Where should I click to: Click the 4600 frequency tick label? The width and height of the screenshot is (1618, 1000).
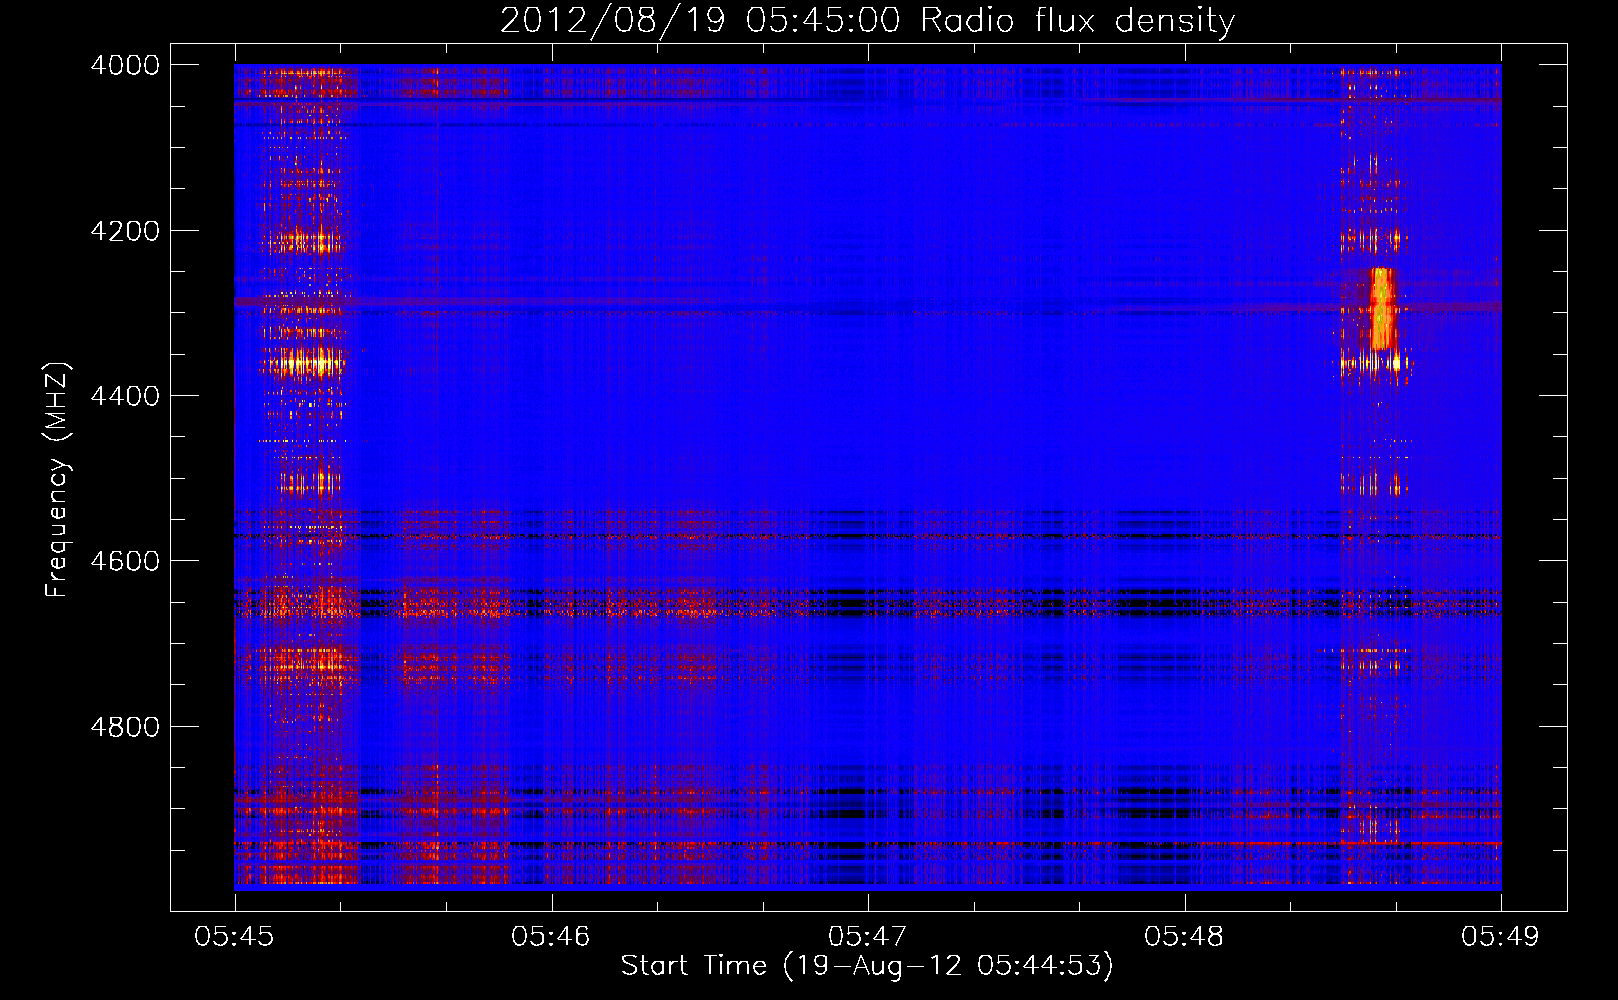(x=124, y=561)
